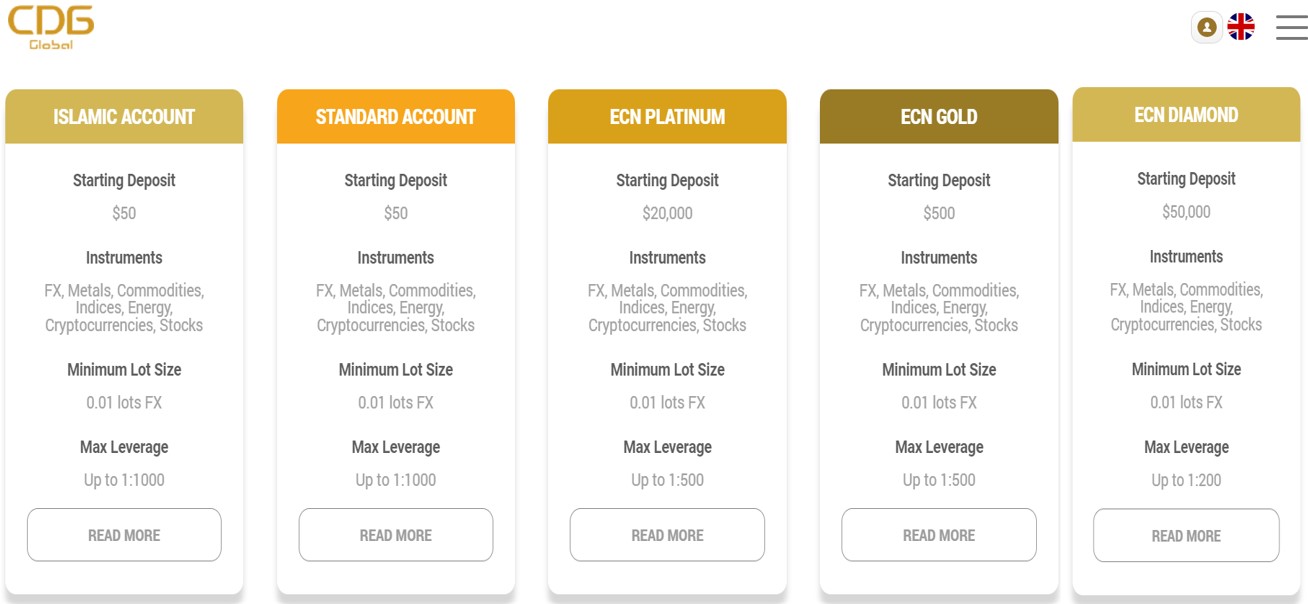1308x604 pixels.
Task: Open the hamburger menu
Action: 1291,27
